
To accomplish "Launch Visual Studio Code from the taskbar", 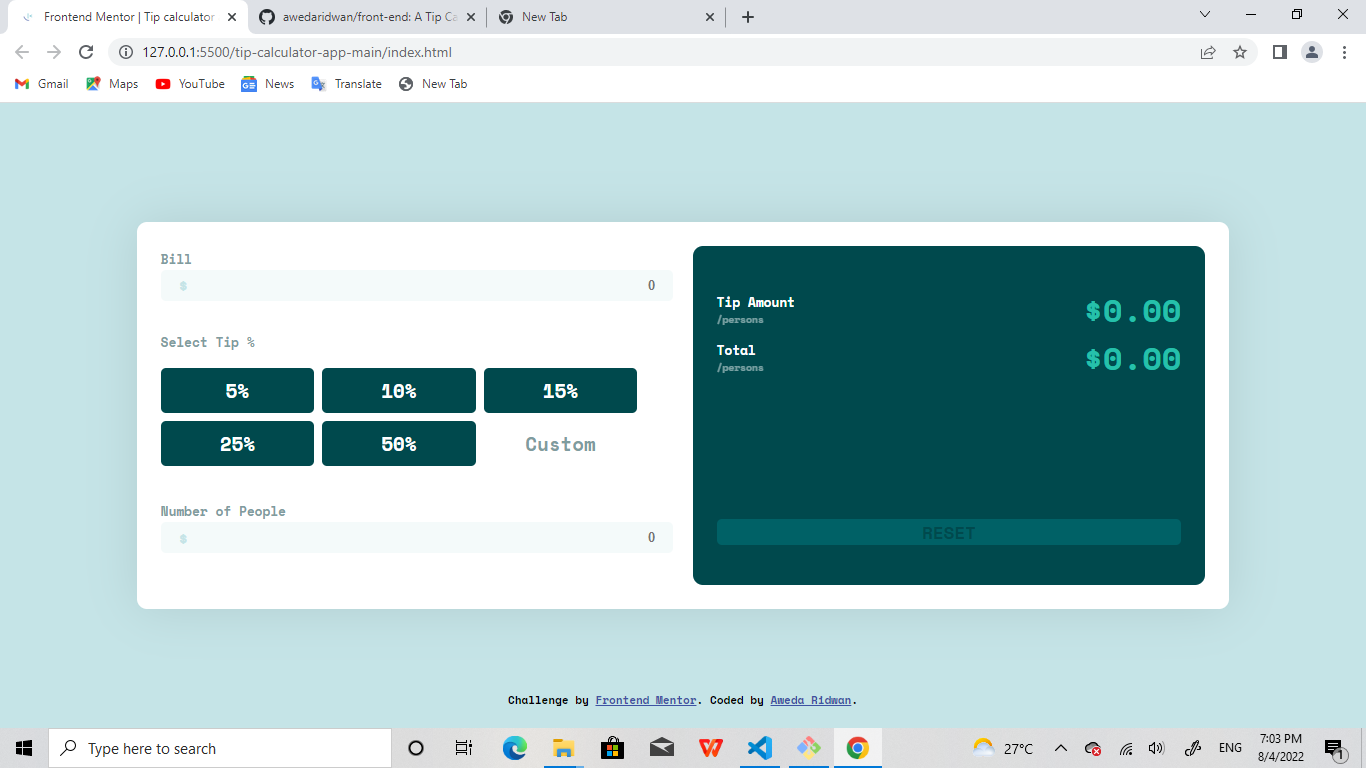I will pos(760,748).
